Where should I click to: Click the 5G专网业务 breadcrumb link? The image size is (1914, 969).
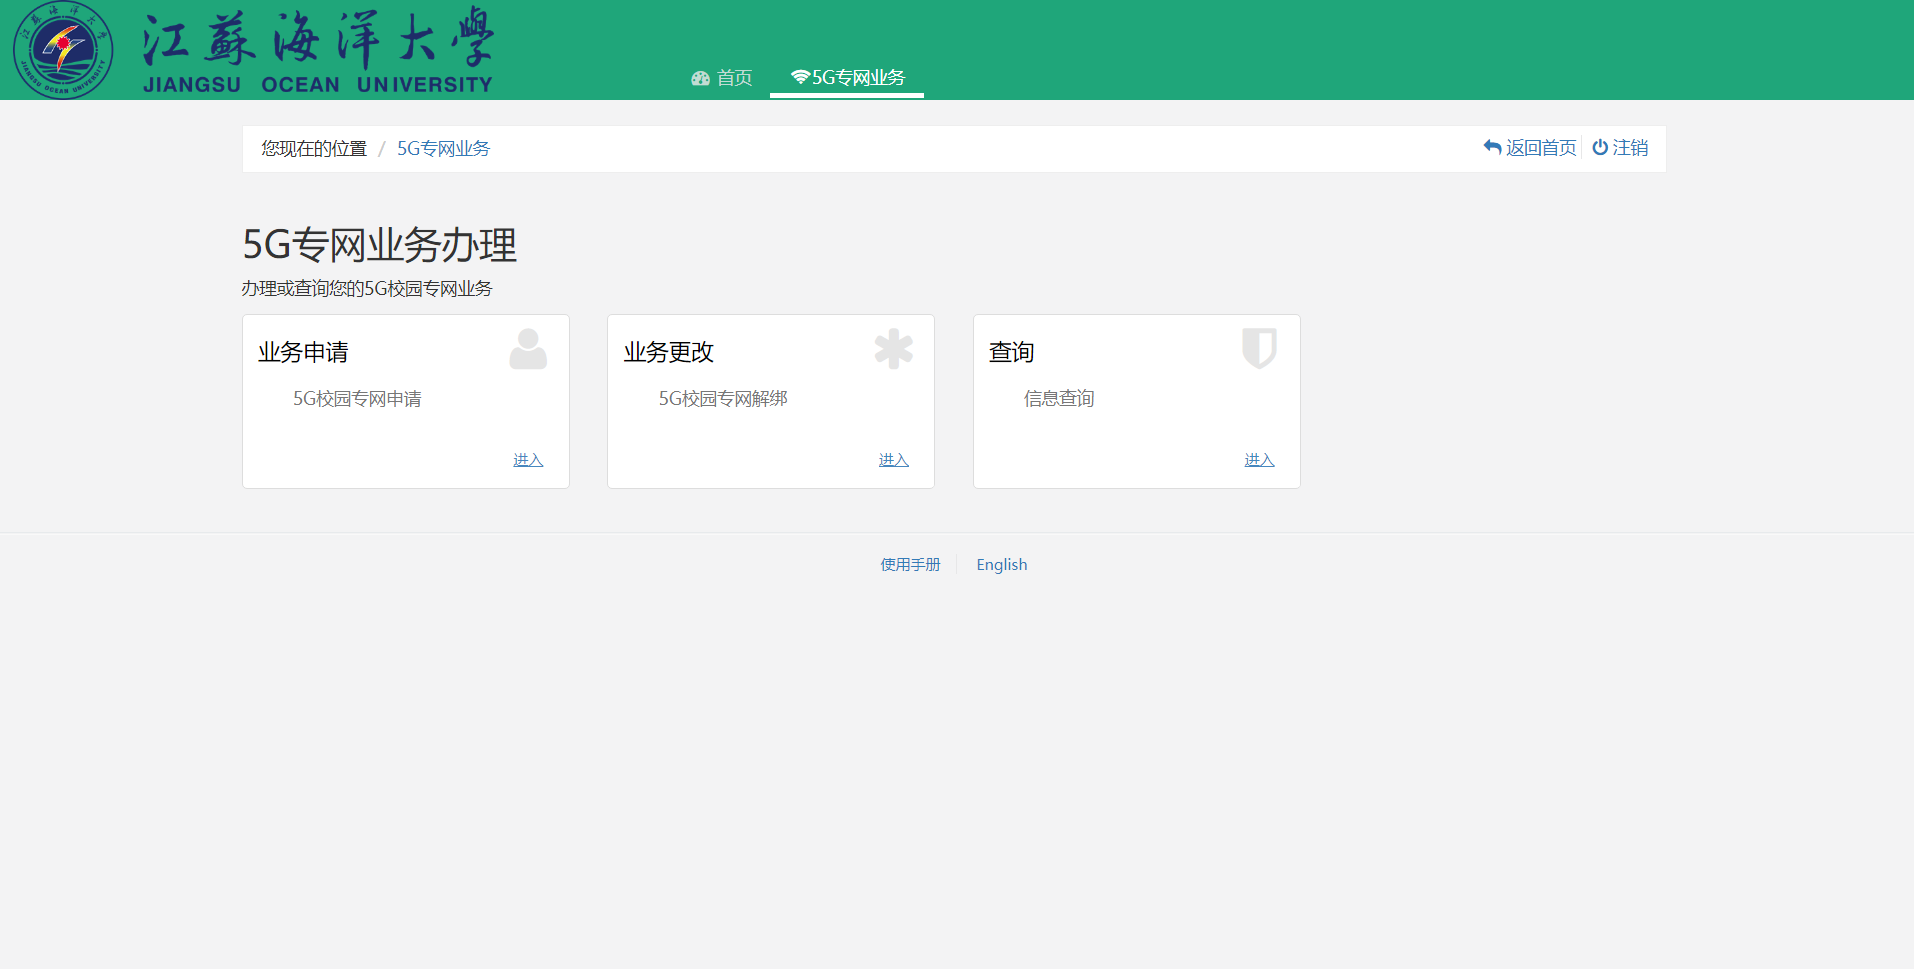[x=443, y=149]
